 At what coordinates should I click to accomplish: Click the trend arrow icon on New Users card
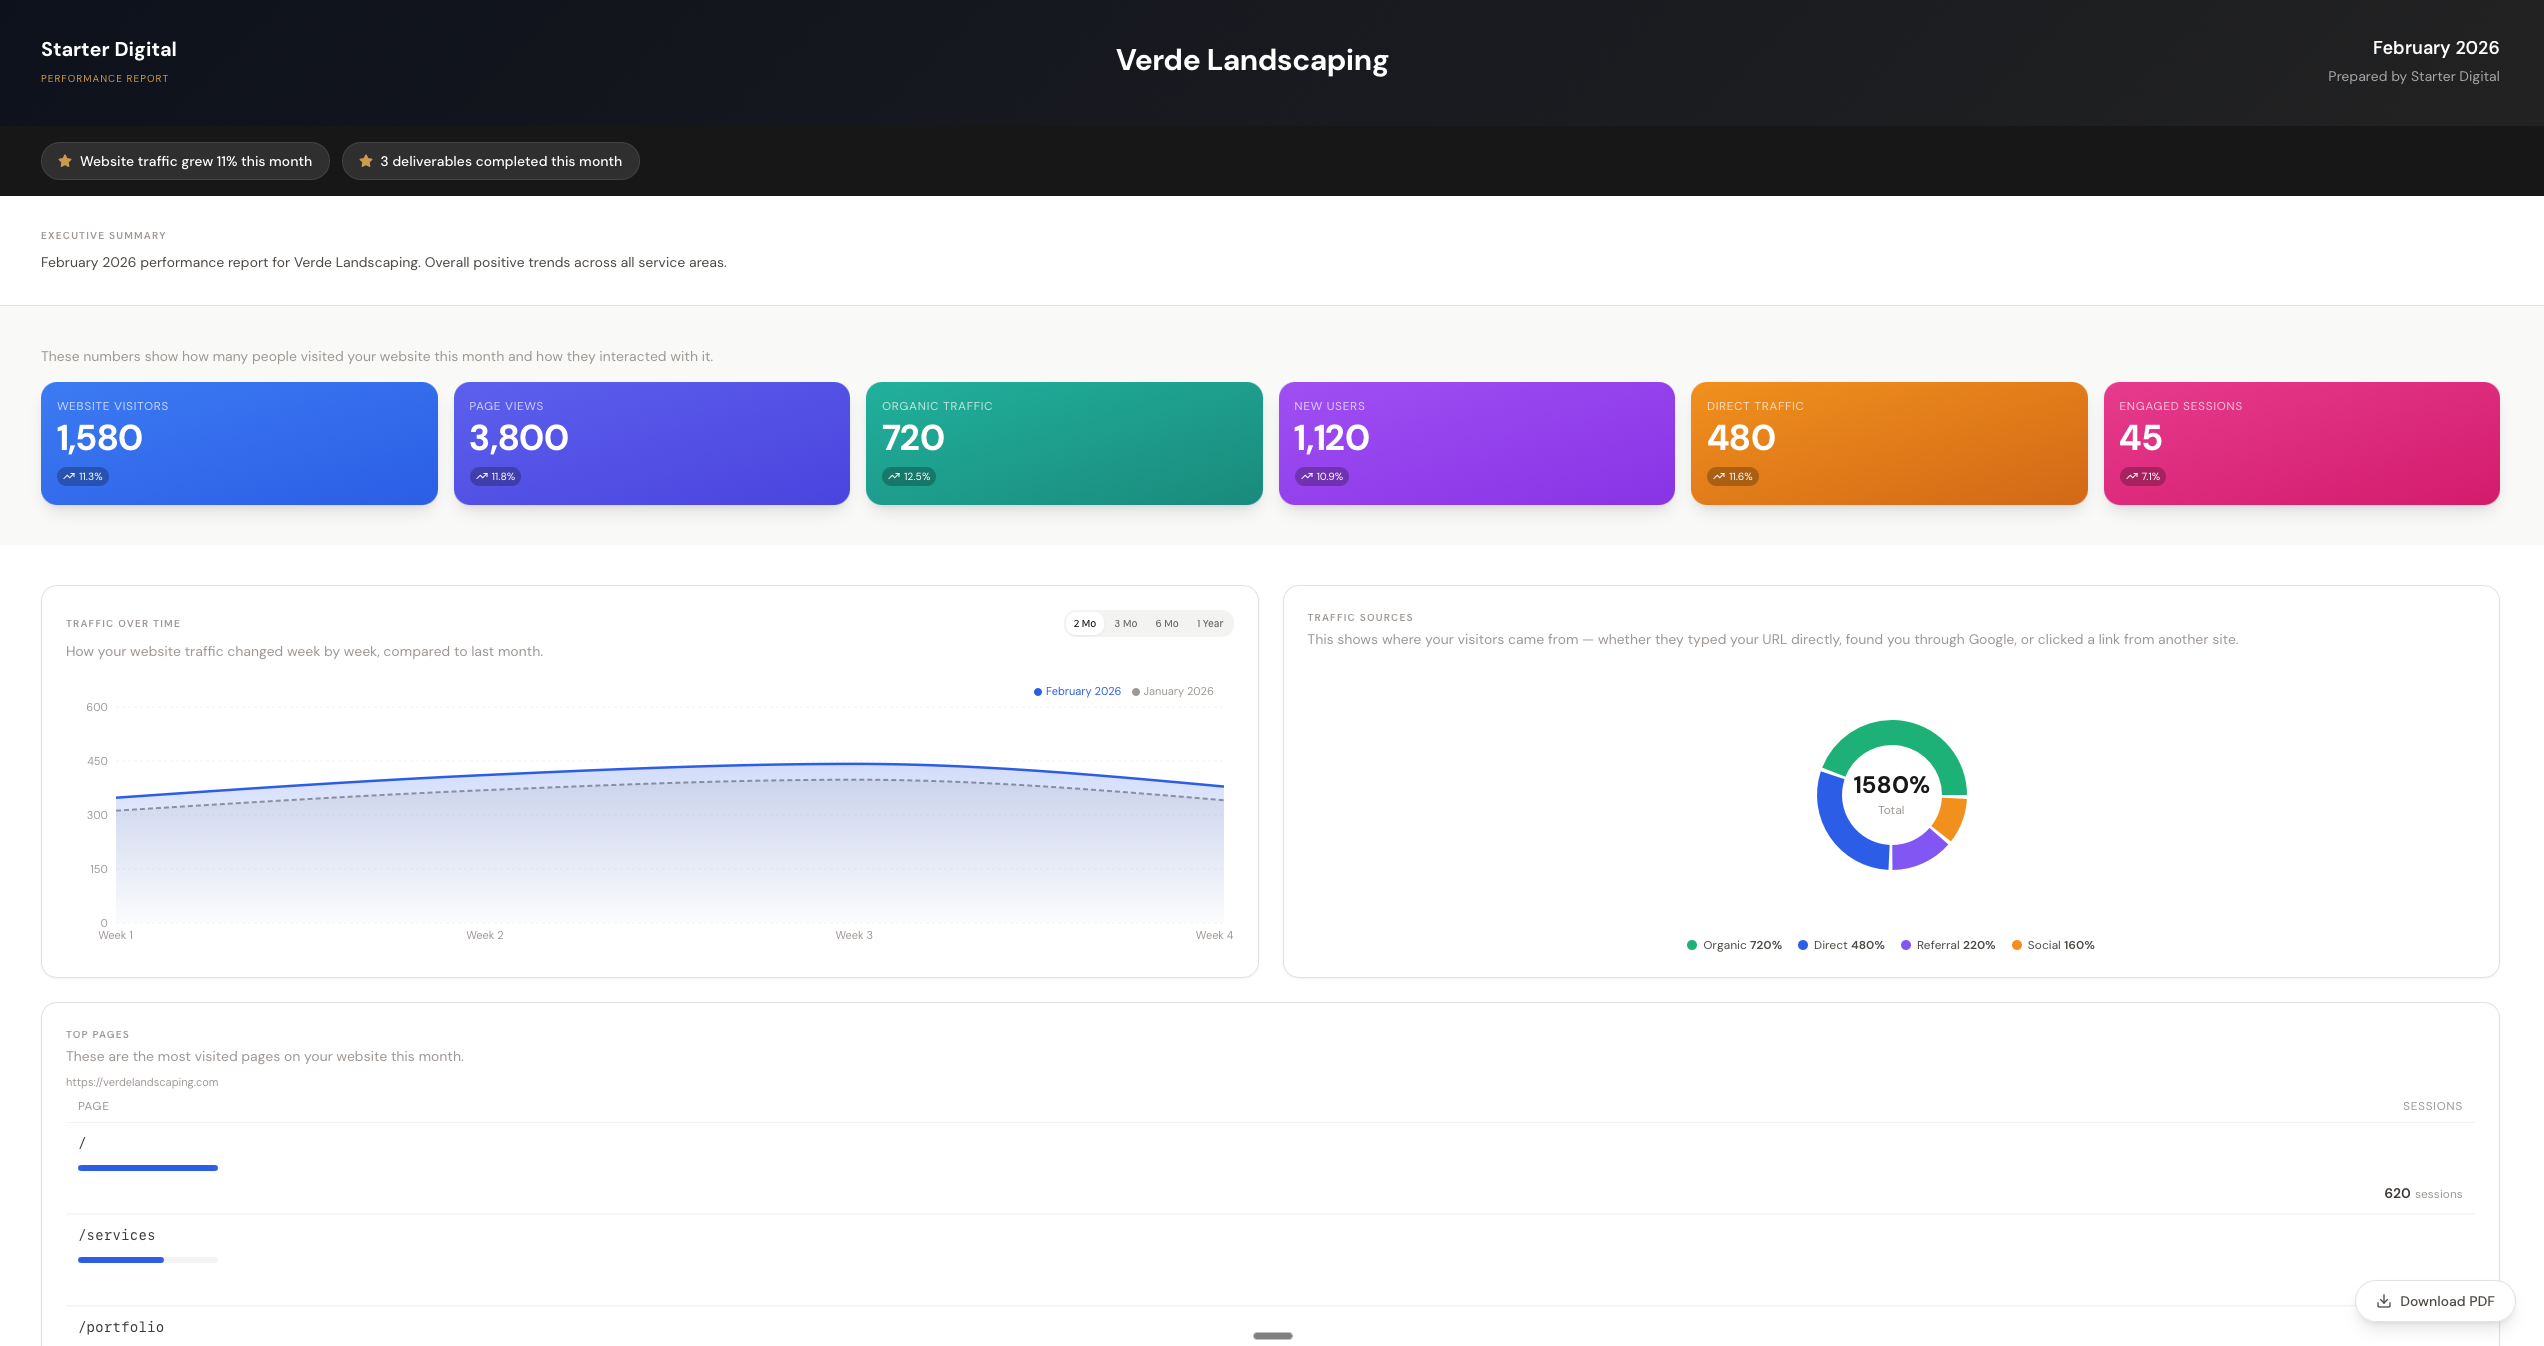[x=1307, y=477]
